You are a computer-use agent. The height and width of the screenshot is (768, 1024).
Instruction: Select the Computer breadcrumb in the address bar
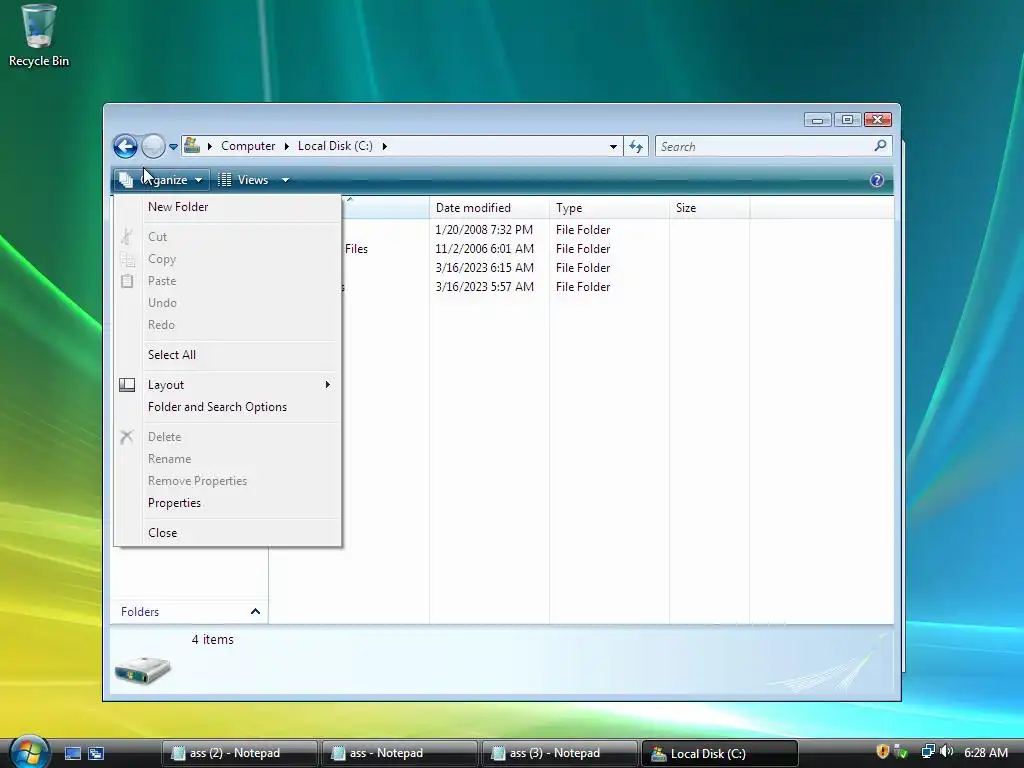point(248,146)
